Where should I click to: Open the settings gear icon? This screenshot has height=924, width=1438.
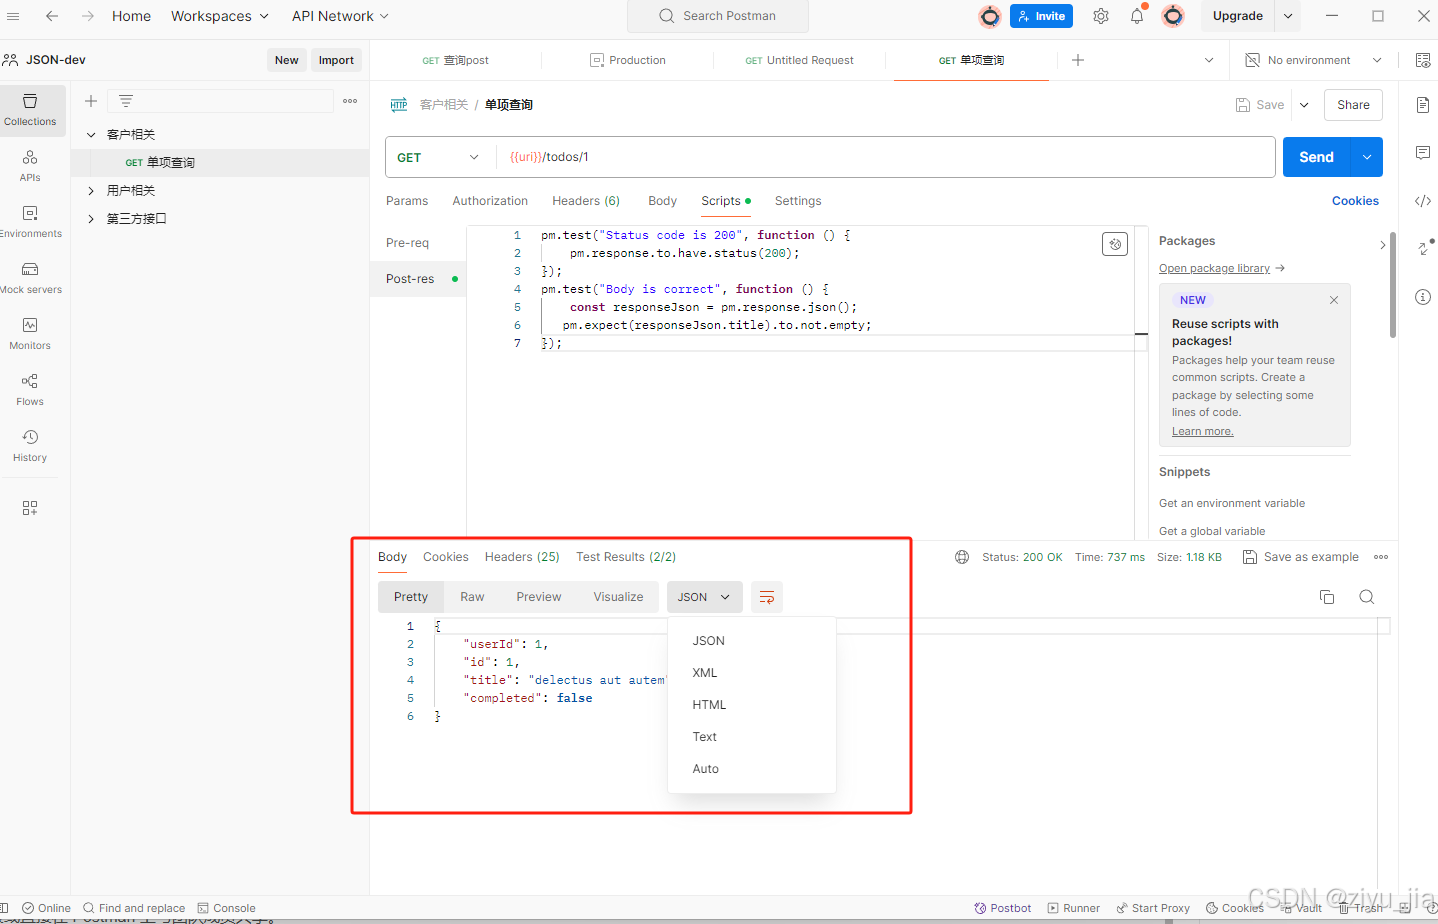pos(1101,16)
